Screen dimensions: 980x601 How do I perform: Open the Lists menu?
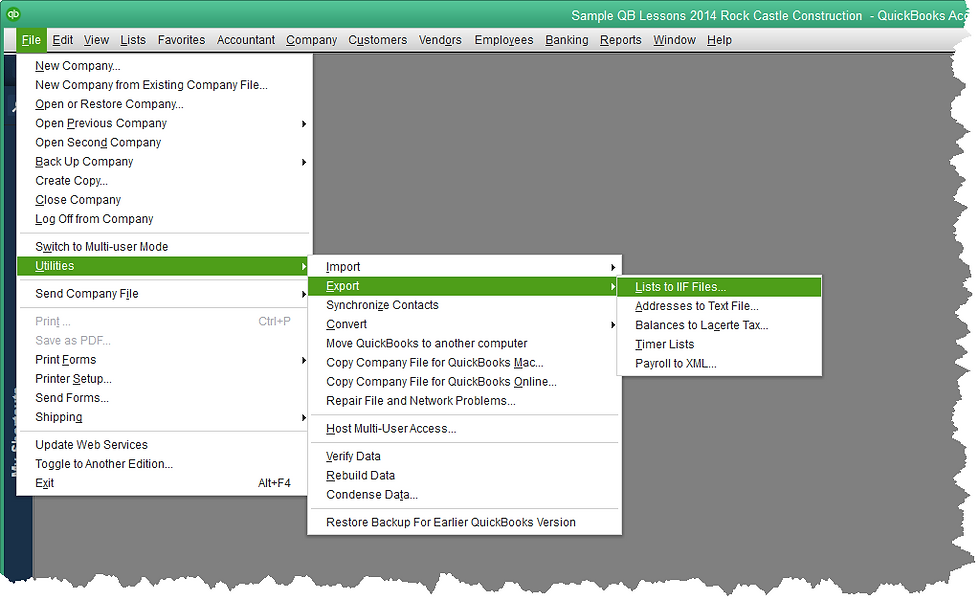point(133,40)
